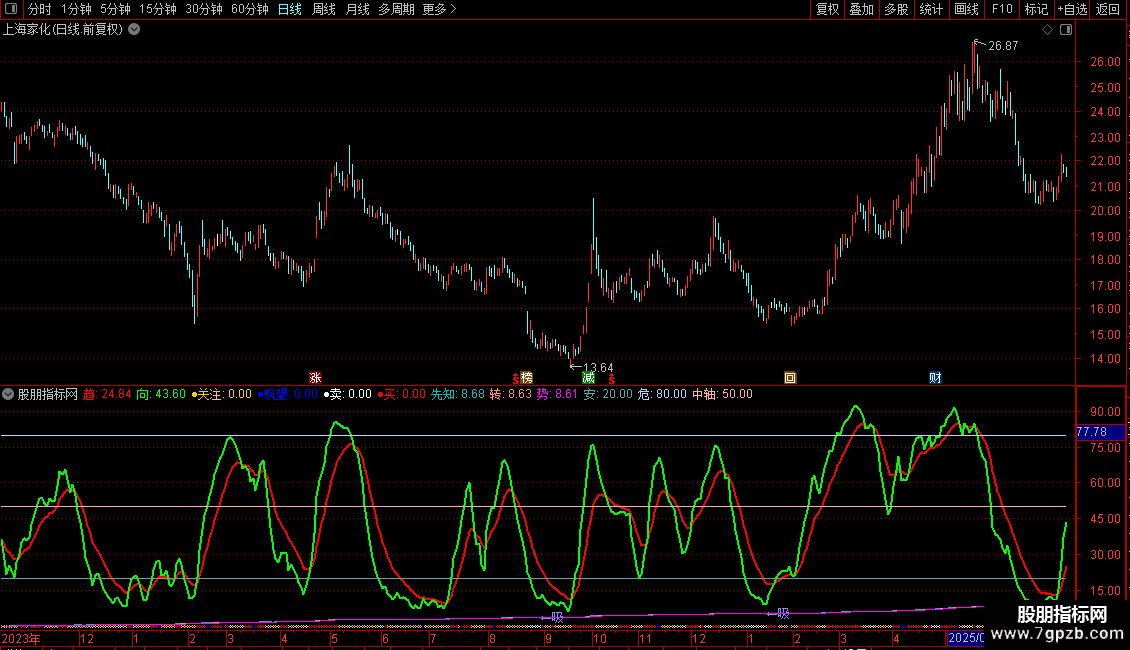Click the 中轴: 50.00 value
Image resolution: width=1130 pixels, height=650 pixels.
[x=722, y=394]
